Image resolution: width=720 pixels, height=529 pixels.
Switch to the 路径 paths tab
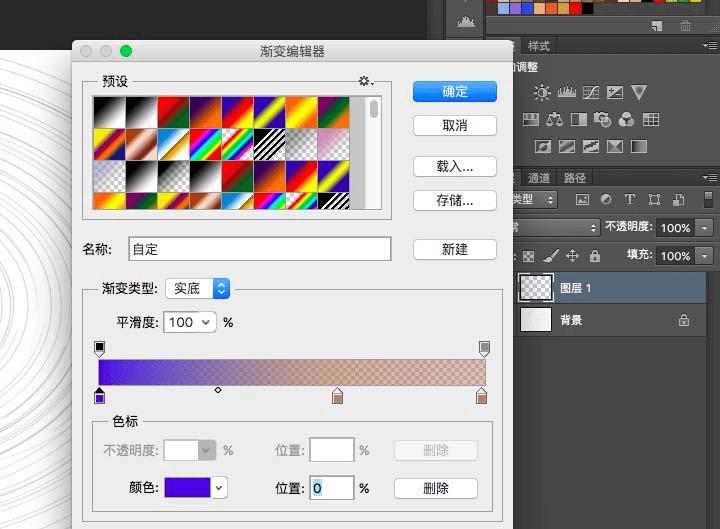[575, 178]
